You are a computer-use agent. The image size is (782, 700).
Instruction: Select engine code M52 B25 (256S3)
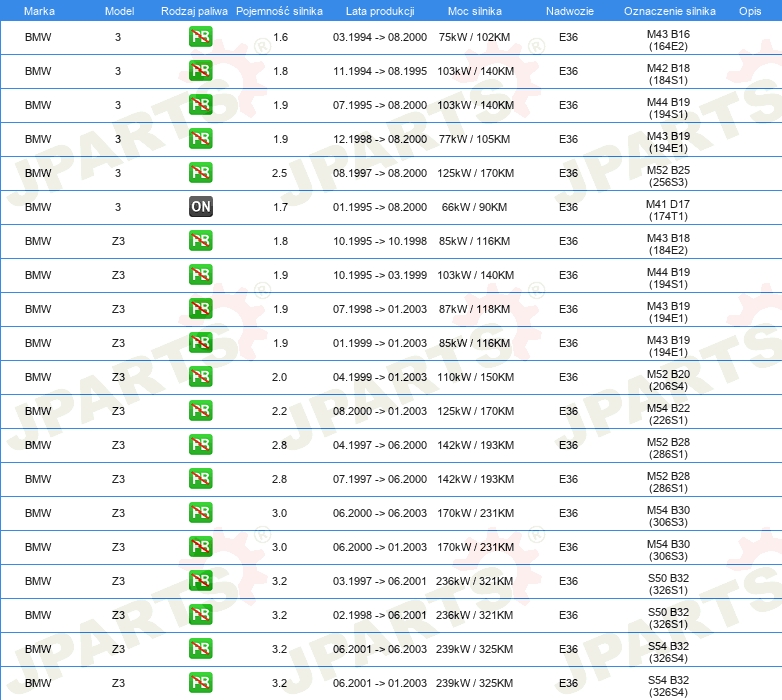point(668,176)
